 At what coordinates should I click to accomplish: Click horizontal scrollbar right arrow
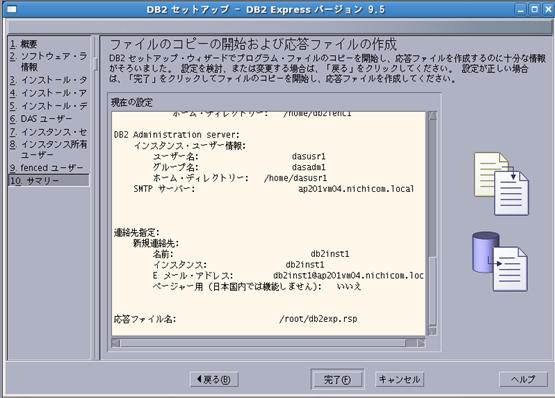(x=421, y=343)
